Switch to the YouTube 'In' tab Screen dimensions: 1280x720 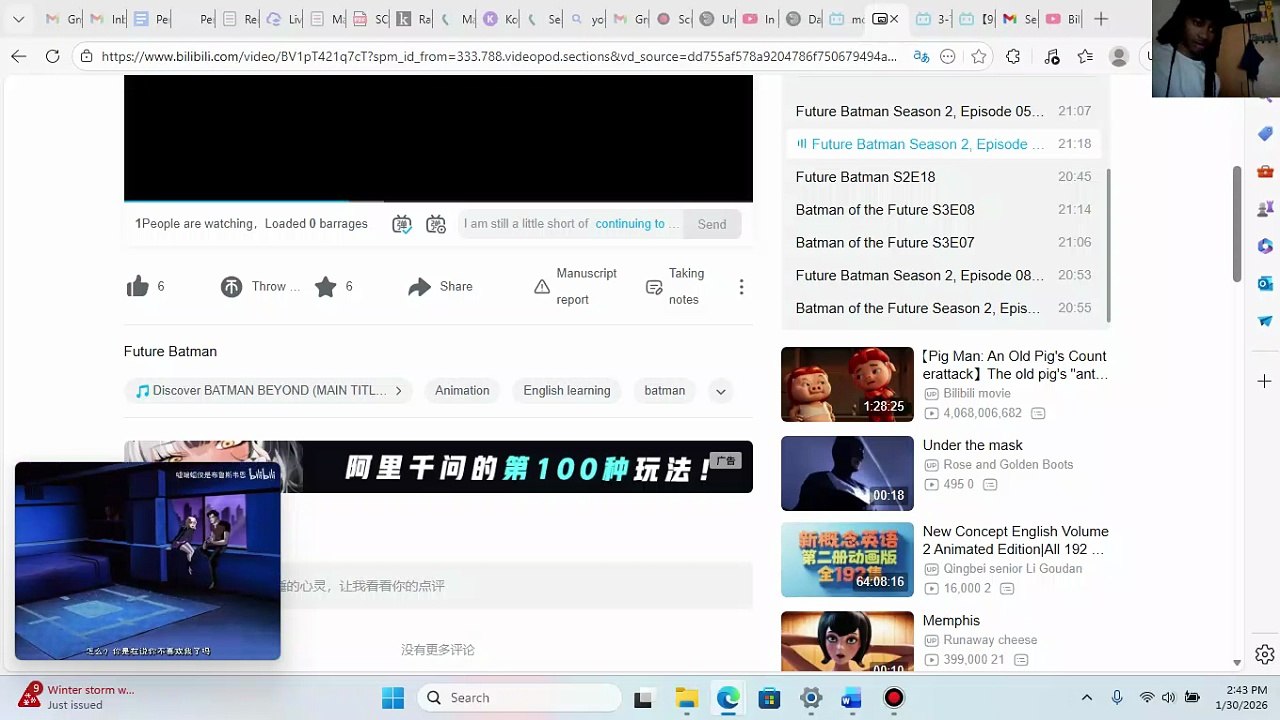click(x=758, y=19)
